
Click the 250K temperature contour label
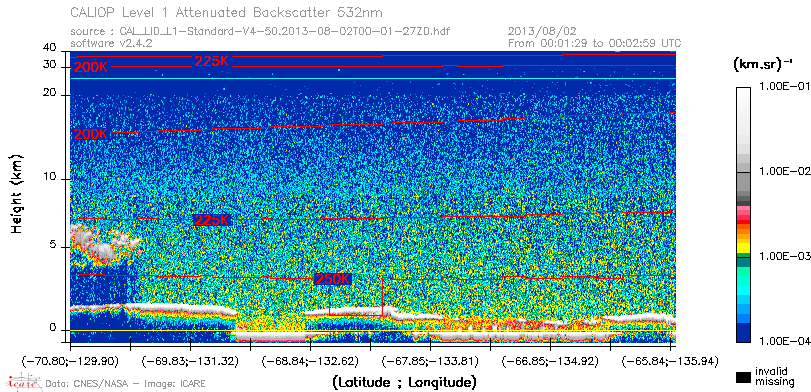pyautogui.click(x=333, y=279)
